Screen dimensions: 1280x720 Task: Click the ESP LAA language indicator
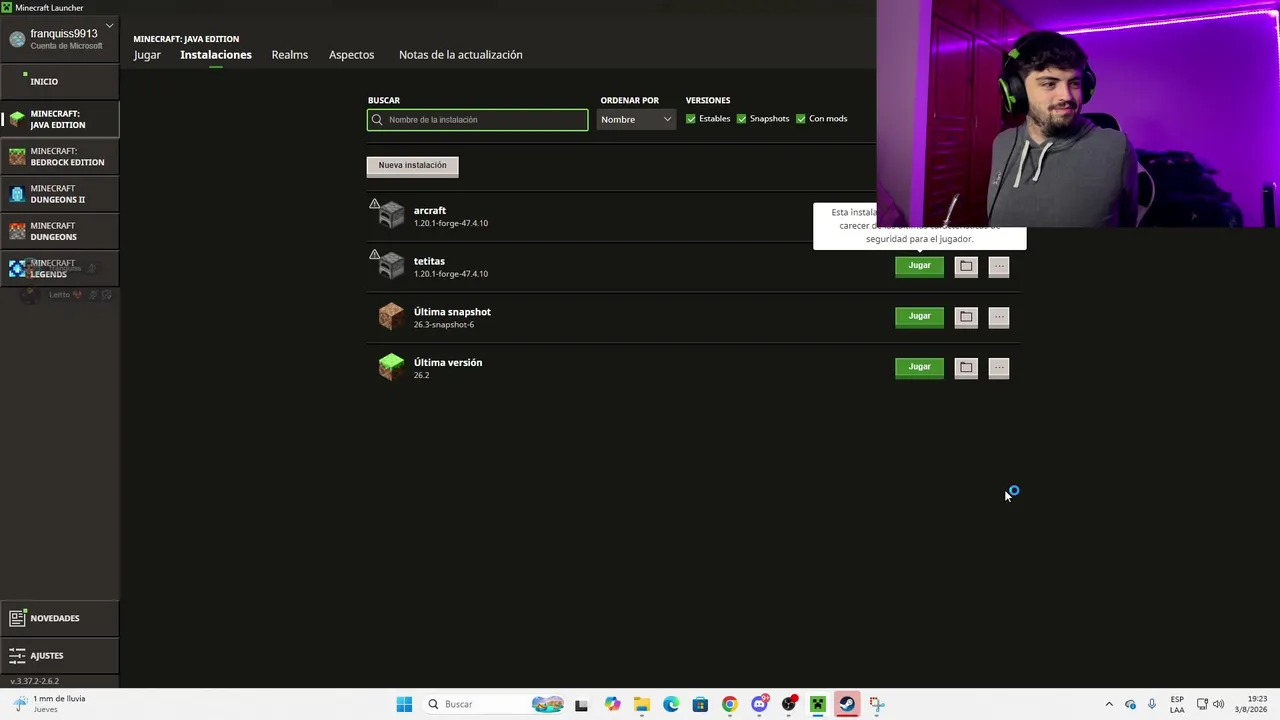[x=1177, y=704]
